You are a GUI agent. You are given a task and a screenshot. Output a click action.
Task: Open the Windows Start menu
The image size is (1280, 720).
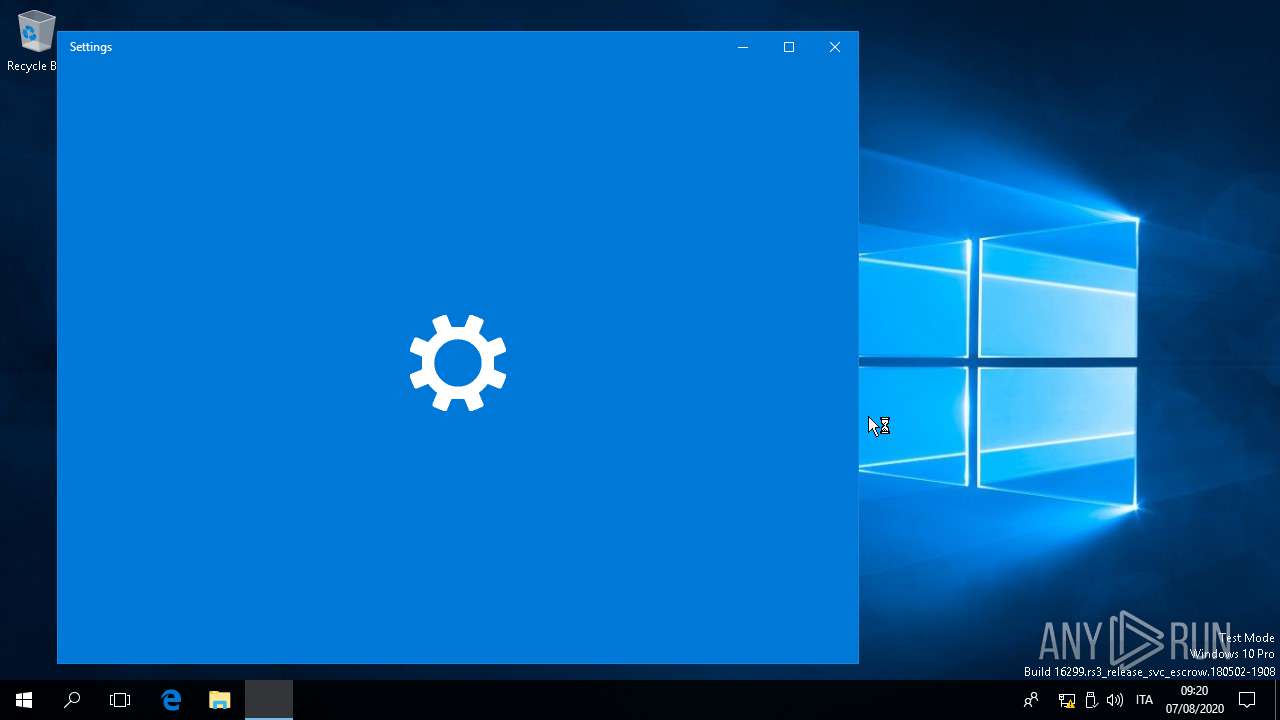[x=24, y=700]
